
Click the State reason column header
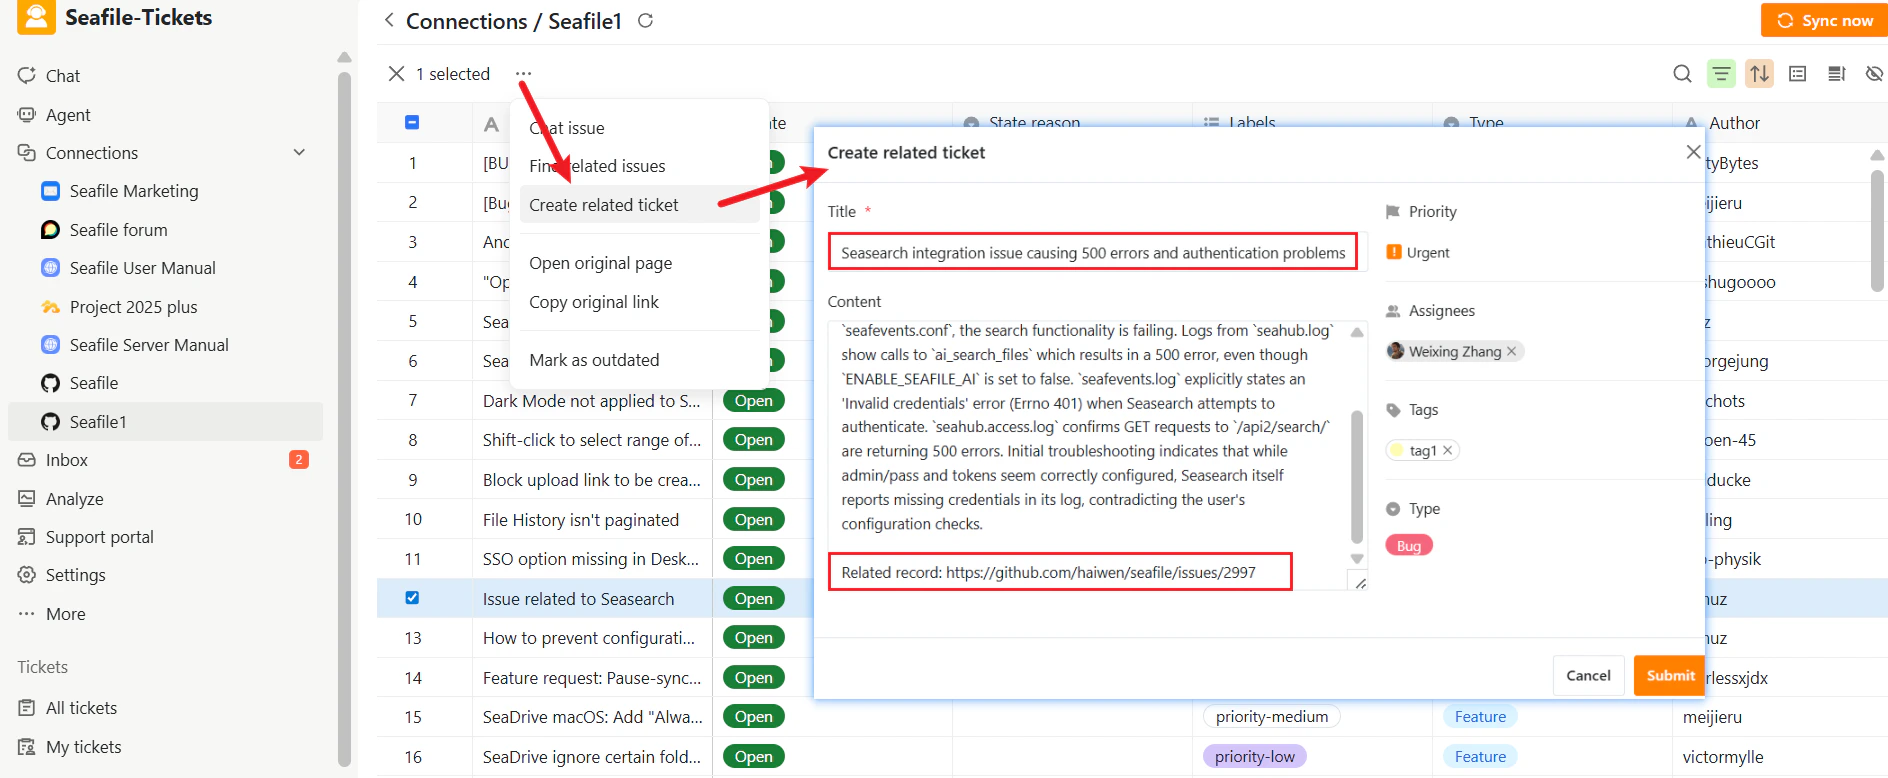[1034, 123]
